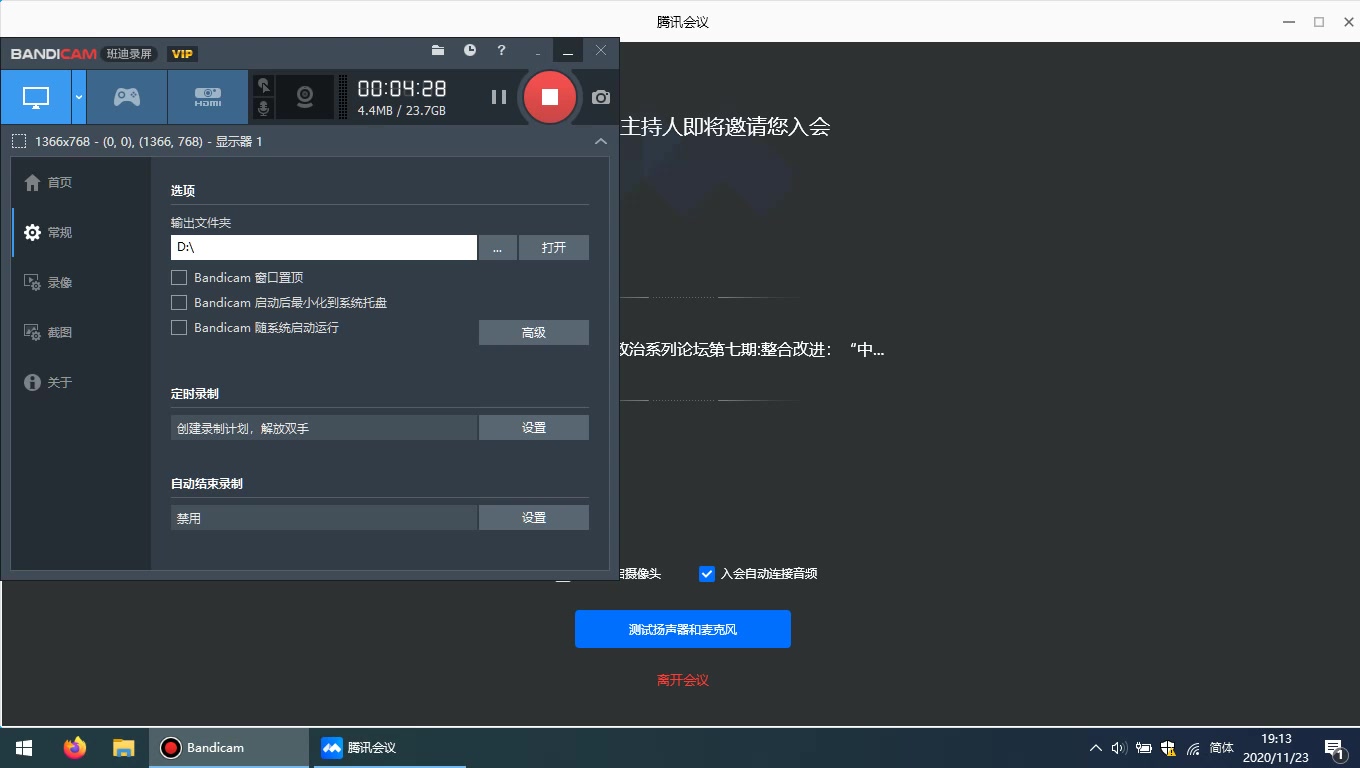Open the output folder icon in title bar
This screenshot has height=768, width=1360.
coord(438,50)
